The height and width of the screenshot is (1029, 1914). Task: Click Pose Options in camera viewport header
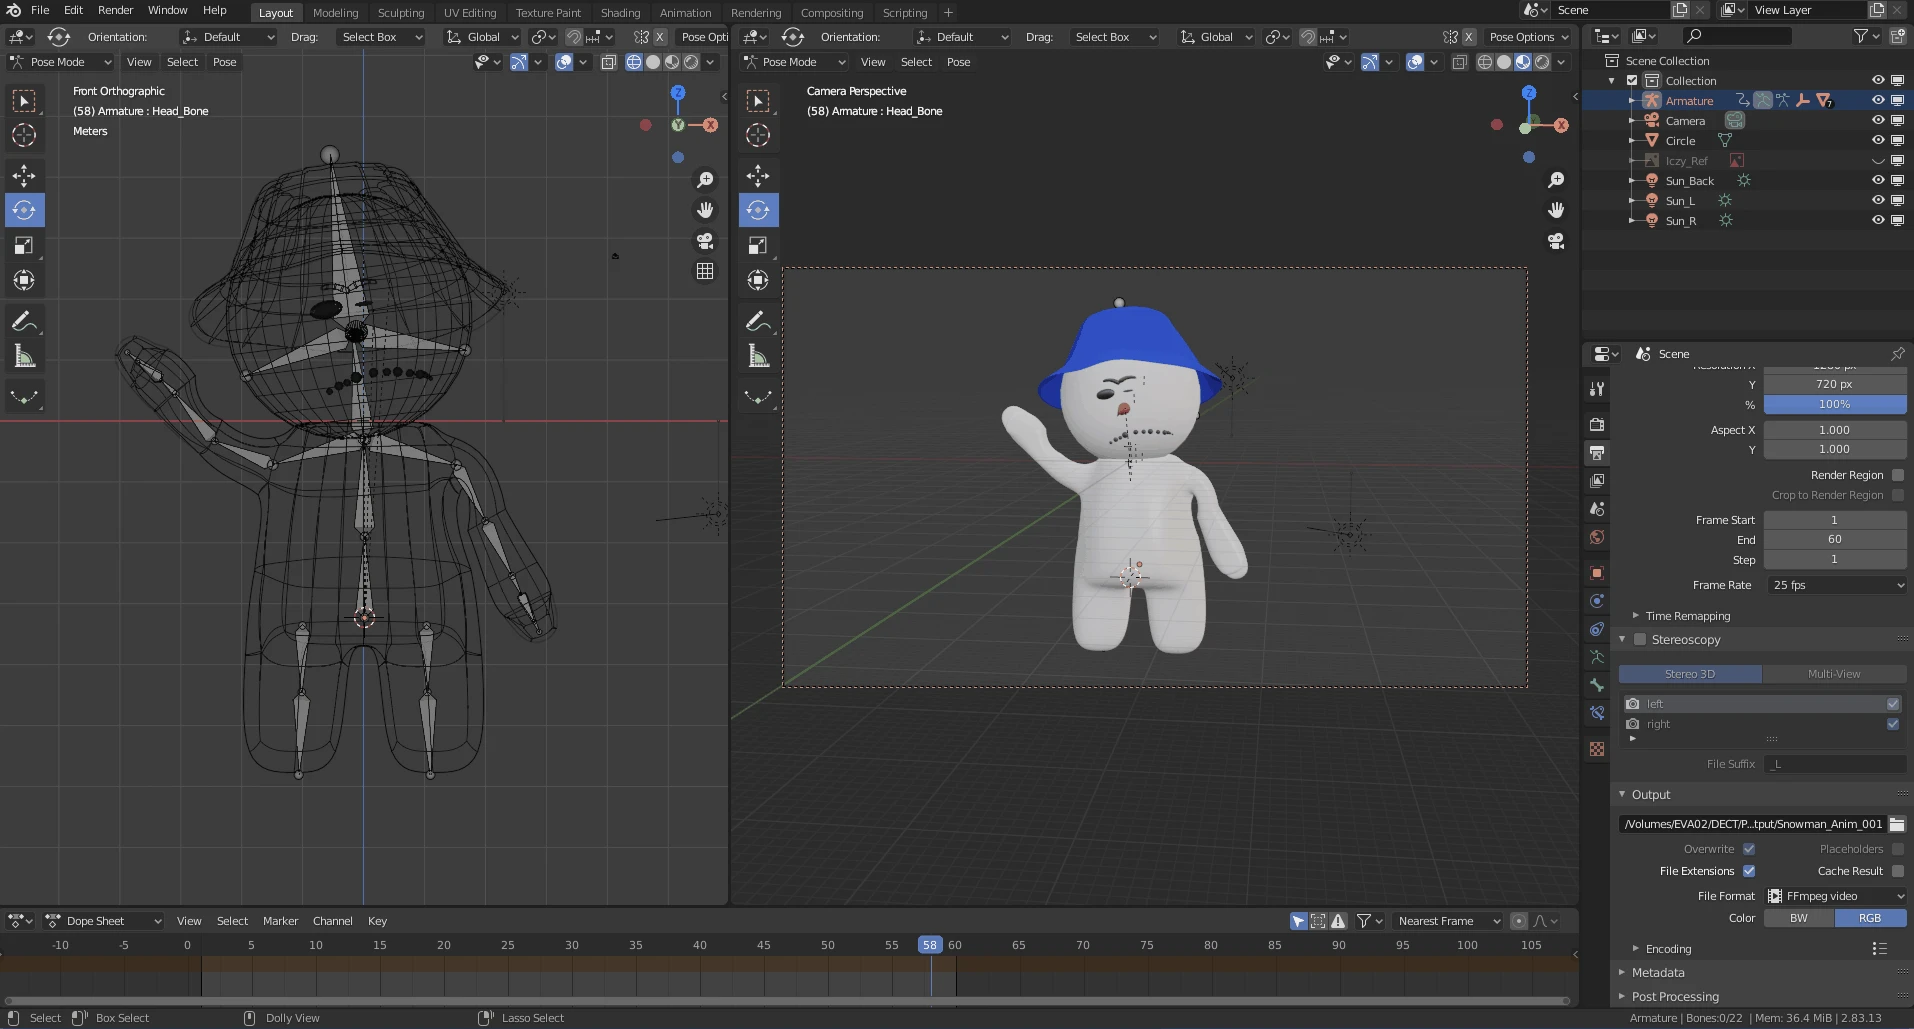coord(1528,37)
